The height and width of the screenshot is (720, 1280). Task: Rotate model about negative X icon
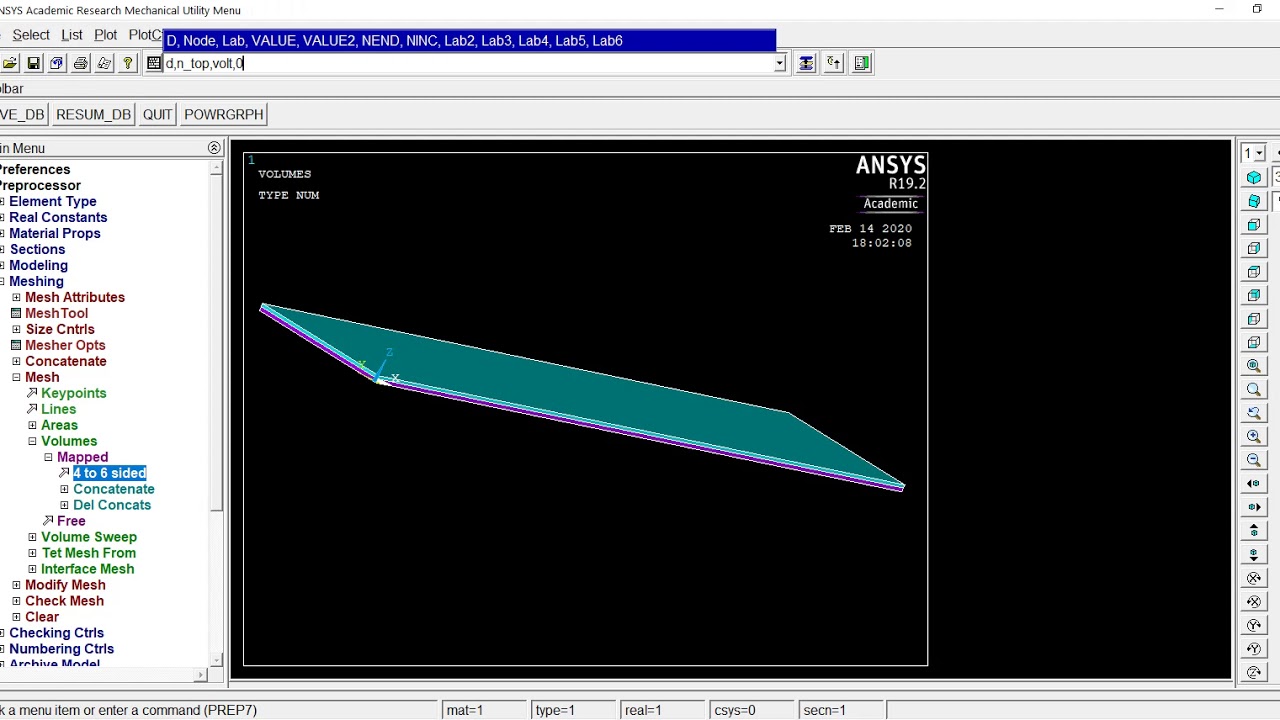[1254, 602]
